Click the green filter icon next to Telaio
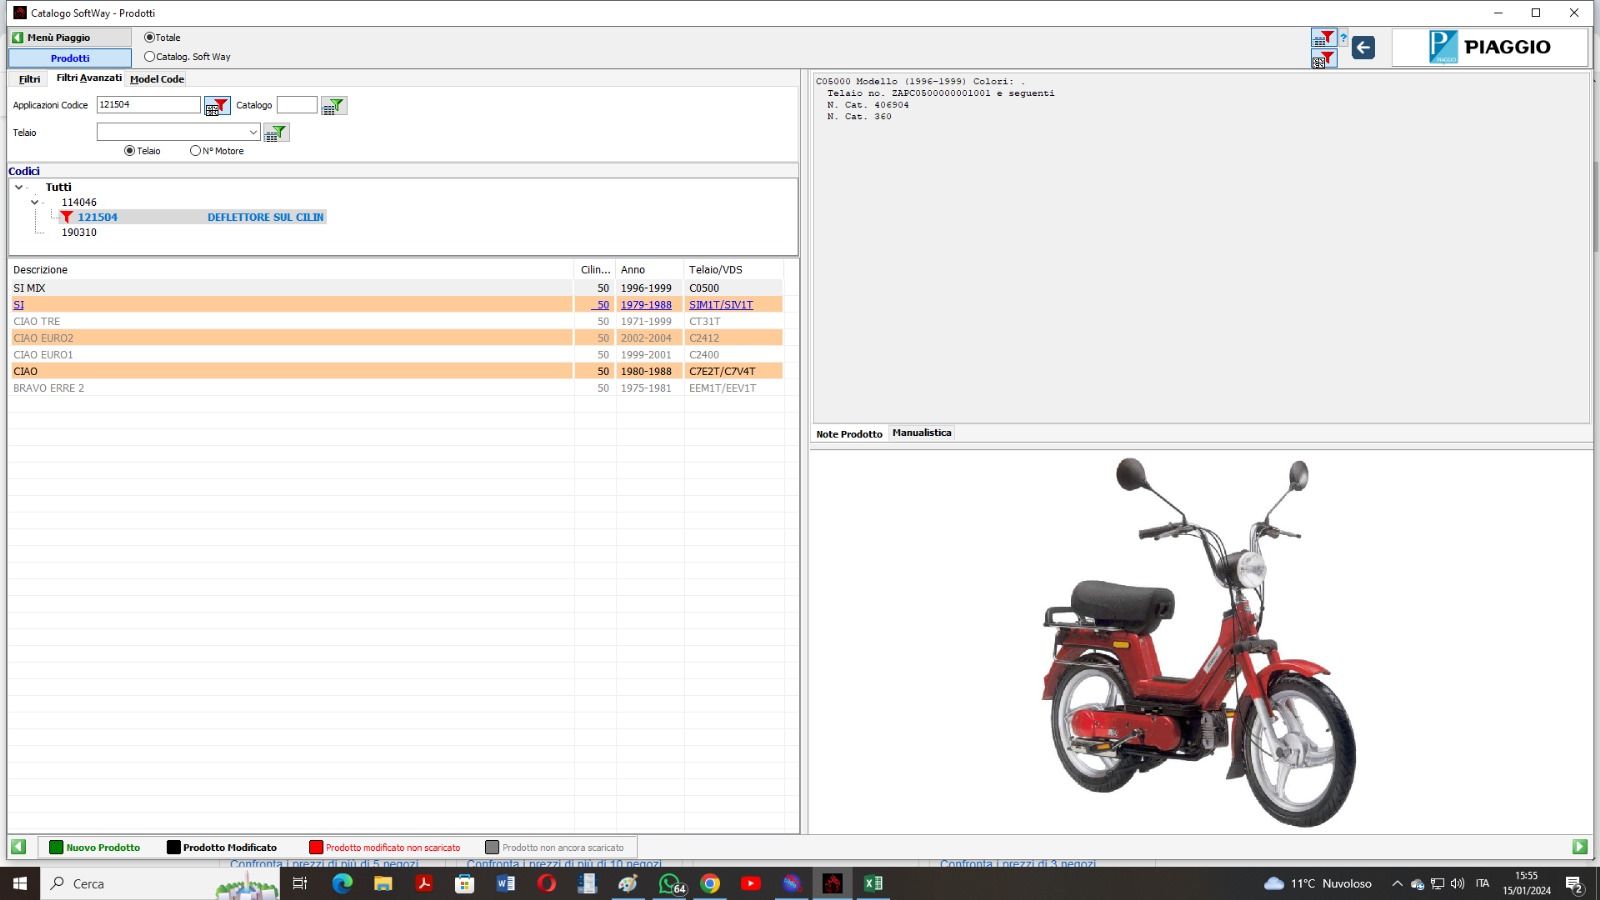This screenshot has height=900, width=1600. [x=276, y=133]
